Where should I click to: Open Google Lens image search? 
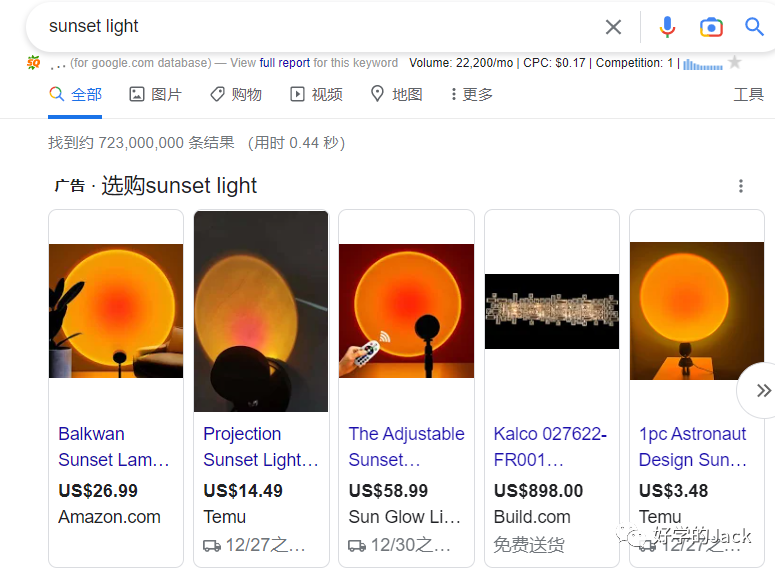(x=711, y=27)
